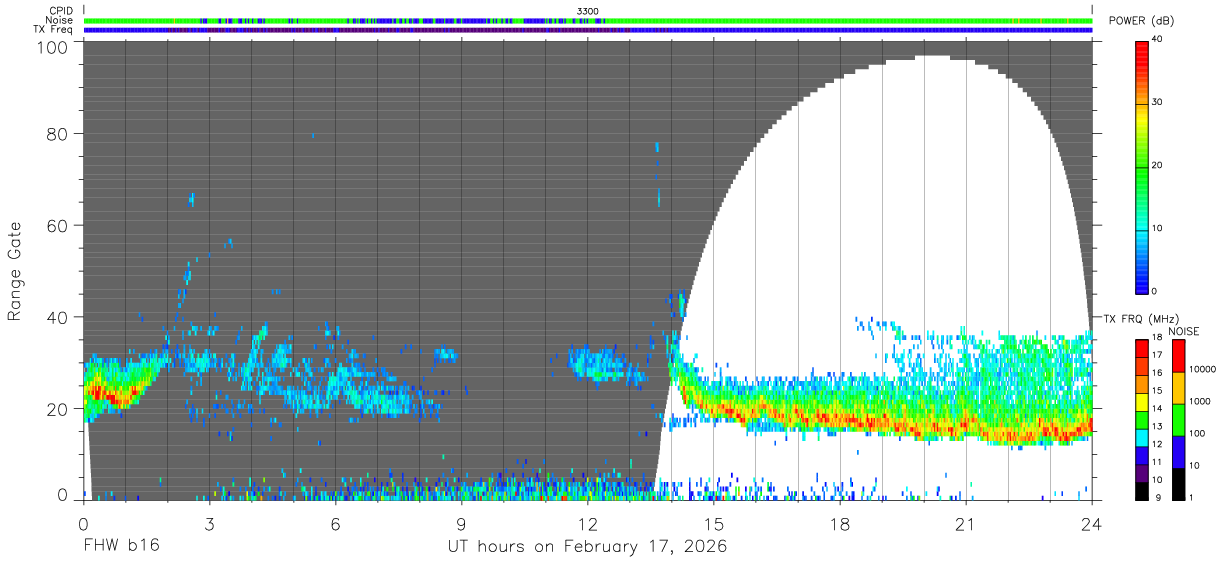Image resolution: width=1228 pixels, height=567 pixels.
Task: Click the CPID label at top left
Action: pyautogui.click(x=62, y=11)
